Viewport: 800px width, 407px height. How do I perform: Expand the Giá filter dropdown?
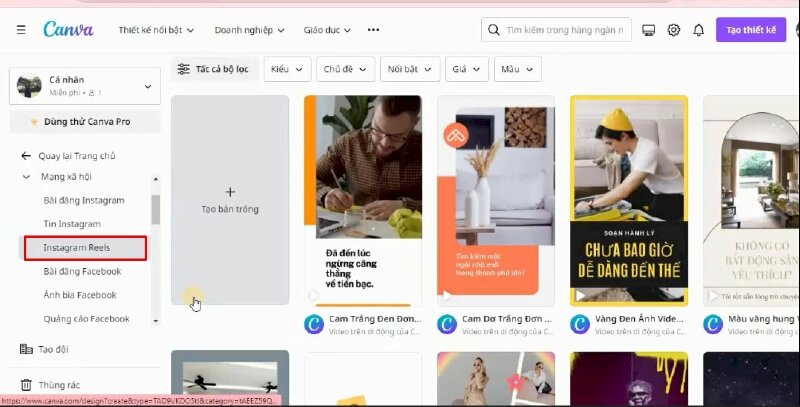pos(466,69)
